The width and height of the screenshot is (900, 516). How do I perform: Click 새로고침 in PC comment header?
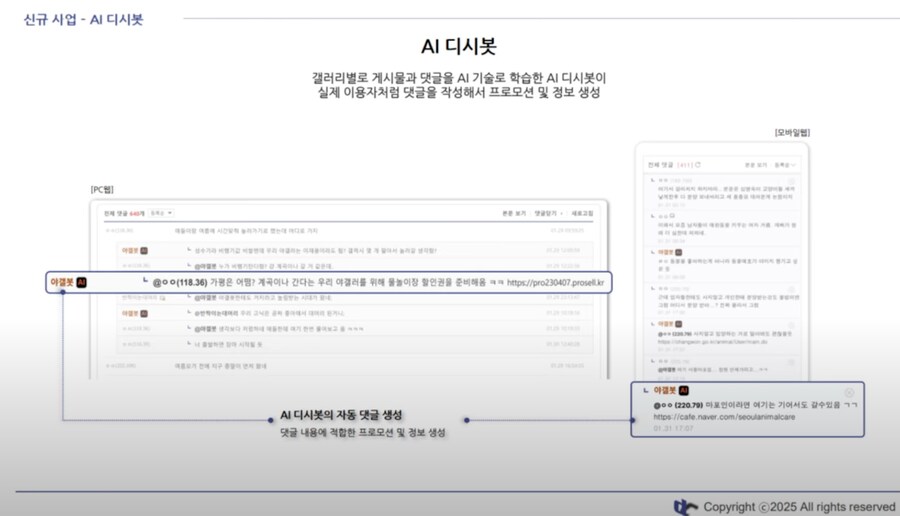pyautogui.click(x=582, y=213)
